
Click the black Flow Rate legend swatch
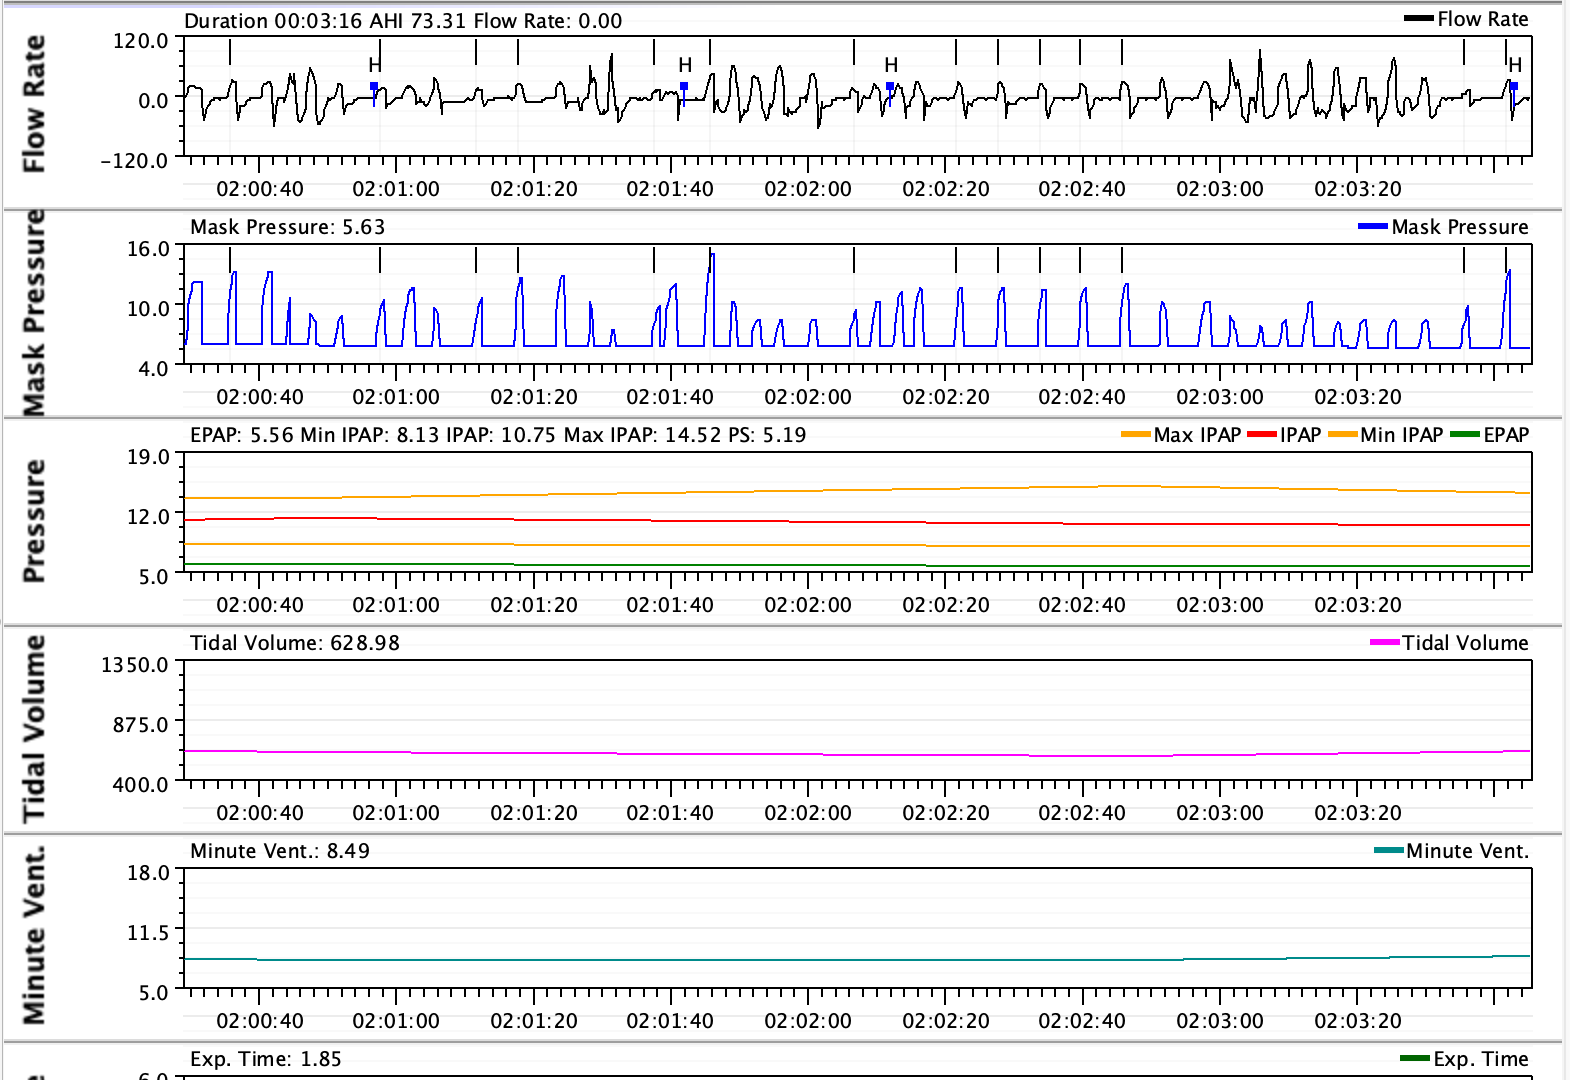click(x=1419, y=19)
